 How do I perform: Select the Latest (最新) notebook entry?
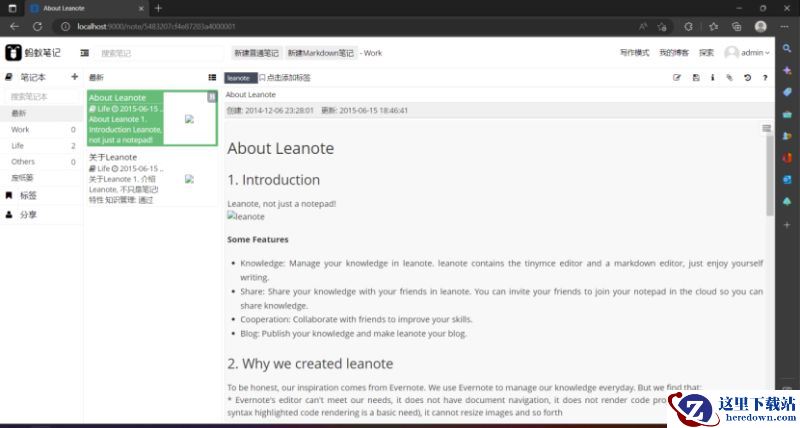pos(41,113)
